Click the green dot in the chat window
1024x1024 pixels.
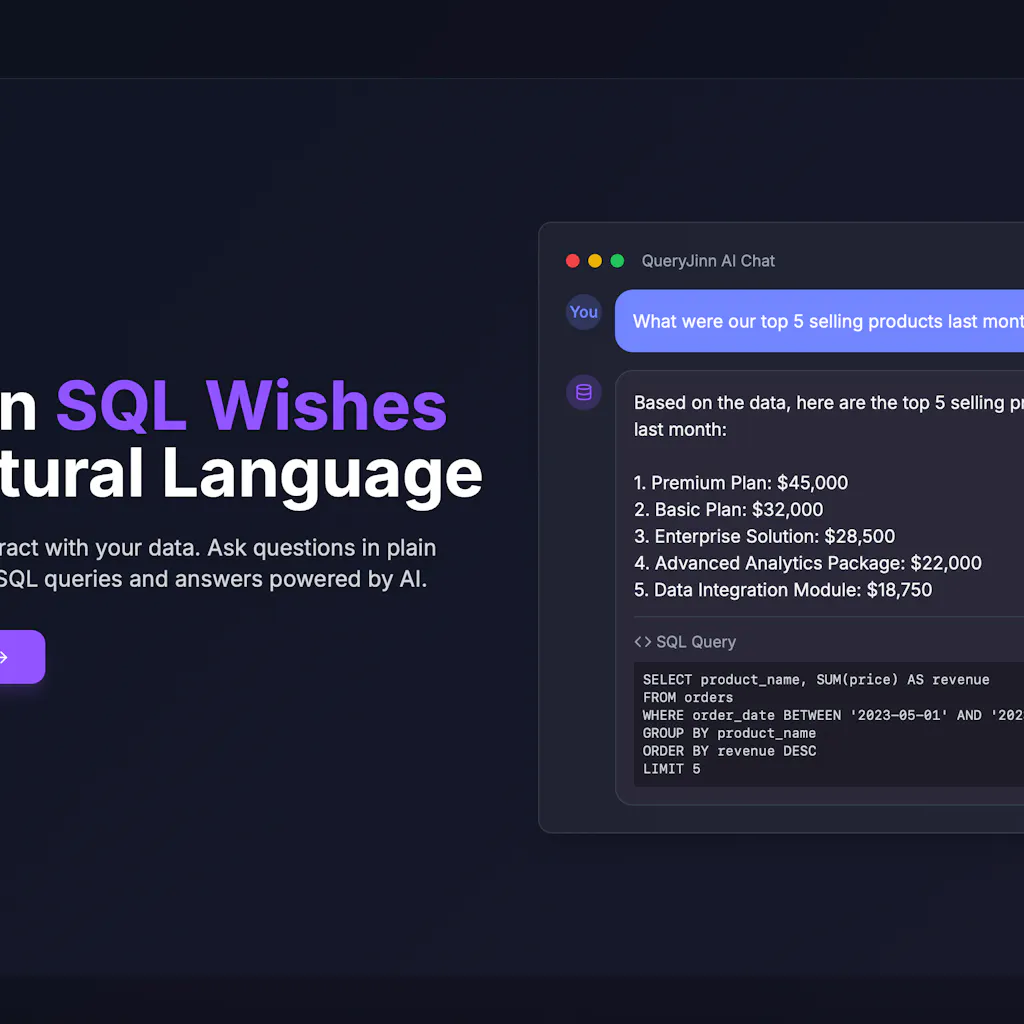tap(617, 261)
